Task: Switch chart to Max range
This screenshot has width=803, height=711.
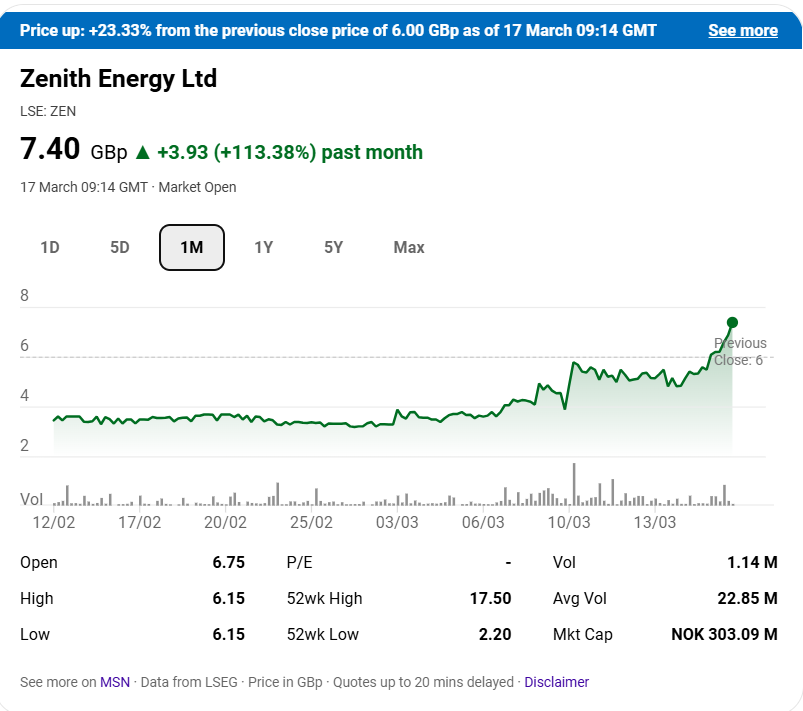Action: 409,247
